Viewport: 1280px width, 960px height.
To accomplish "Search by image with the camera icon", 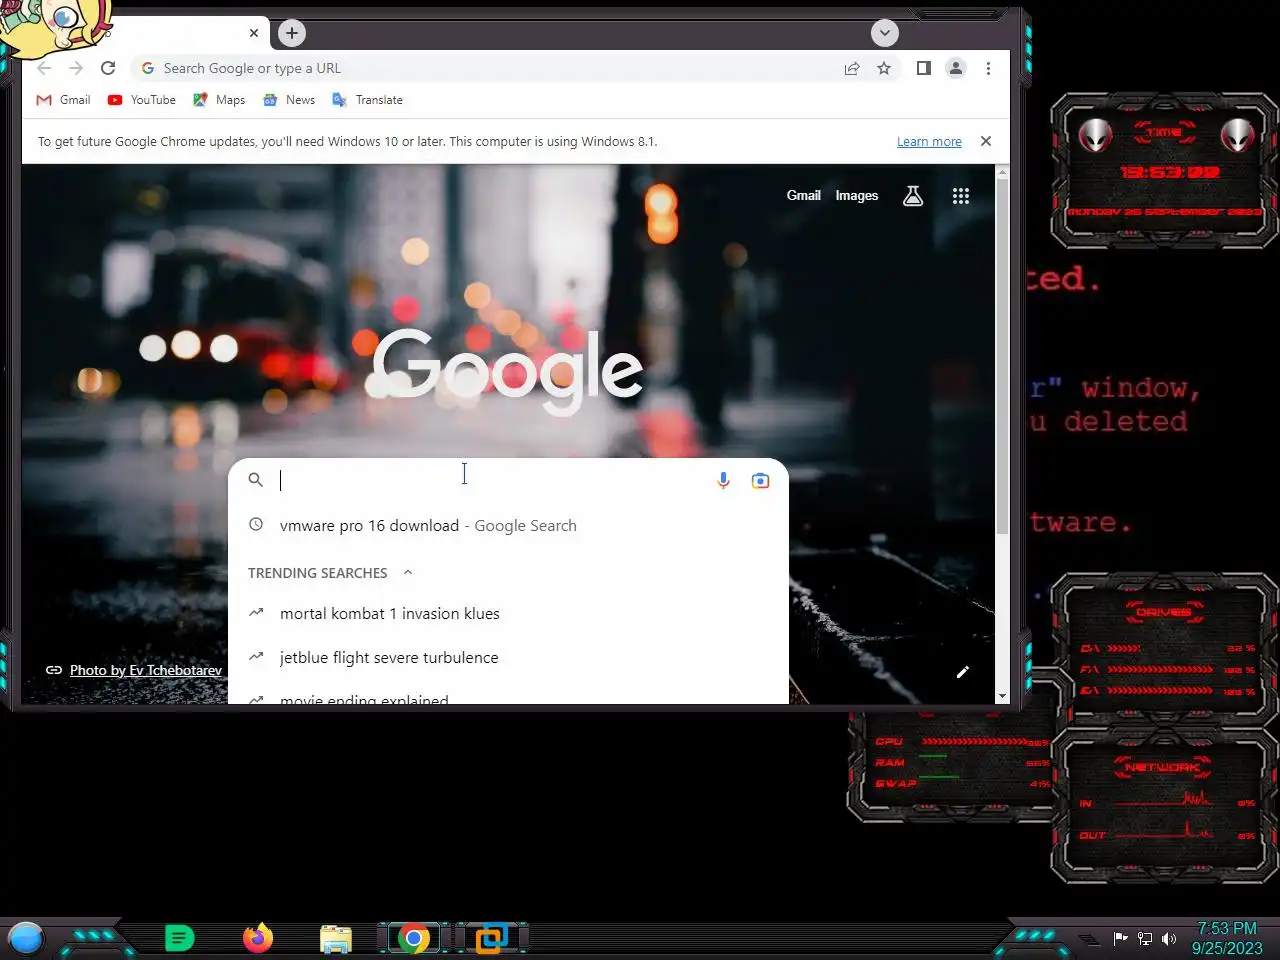I will point(760,480).
